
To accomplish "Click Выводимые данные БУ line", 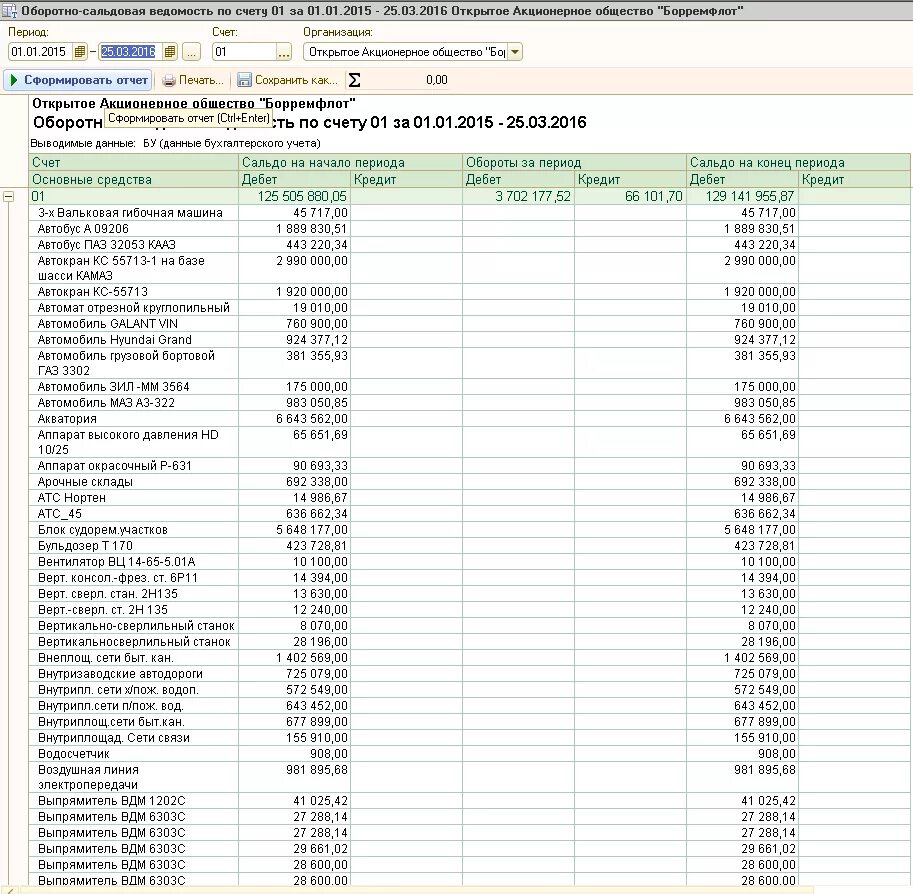I will point(175,143).
